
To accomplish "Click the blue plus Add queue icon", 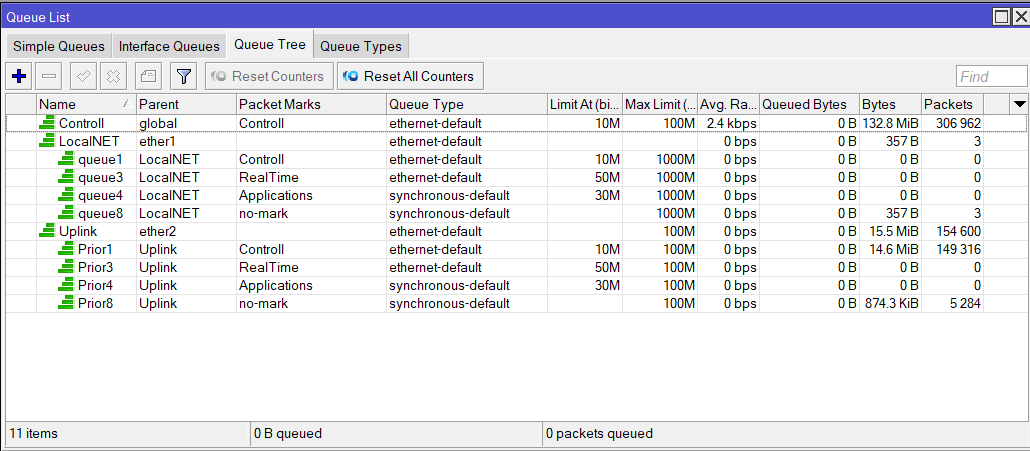I will [19, 76].
